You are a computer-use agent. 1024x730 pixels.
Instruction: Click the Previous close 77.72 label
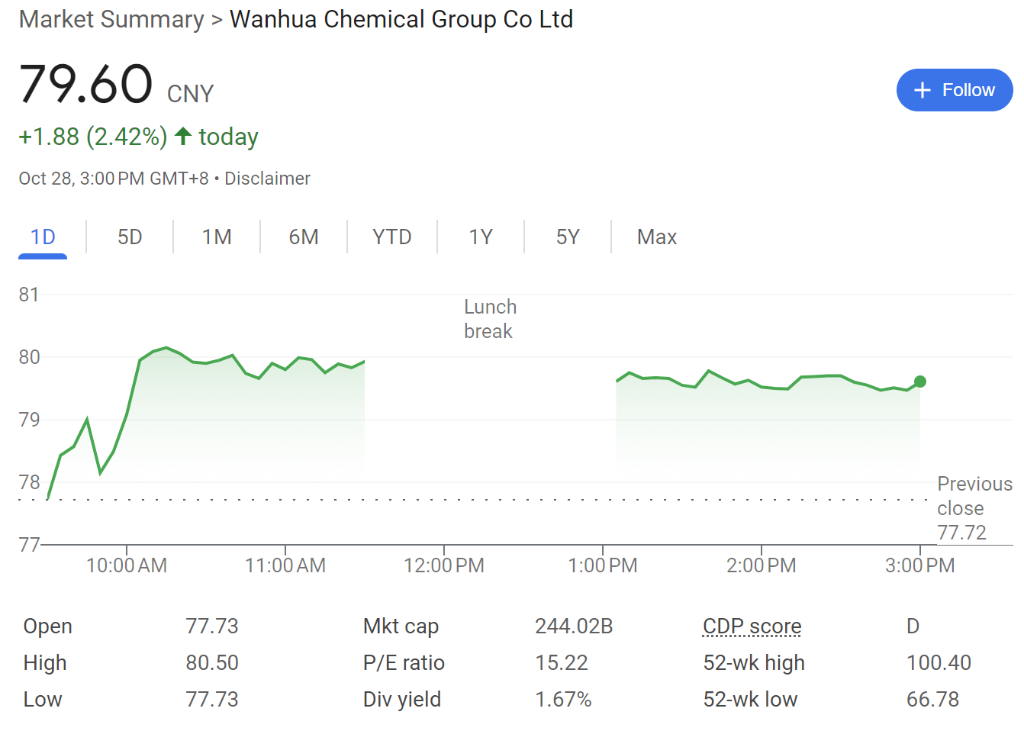(974, 508)
